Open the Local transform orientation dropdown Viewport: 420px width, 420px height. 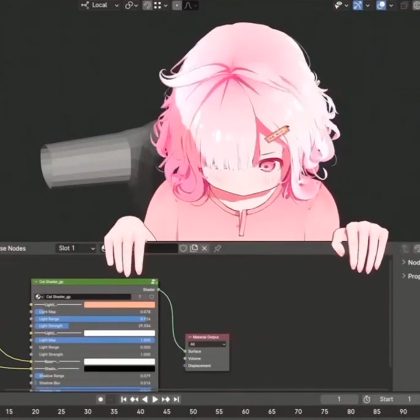pos(99,5)
